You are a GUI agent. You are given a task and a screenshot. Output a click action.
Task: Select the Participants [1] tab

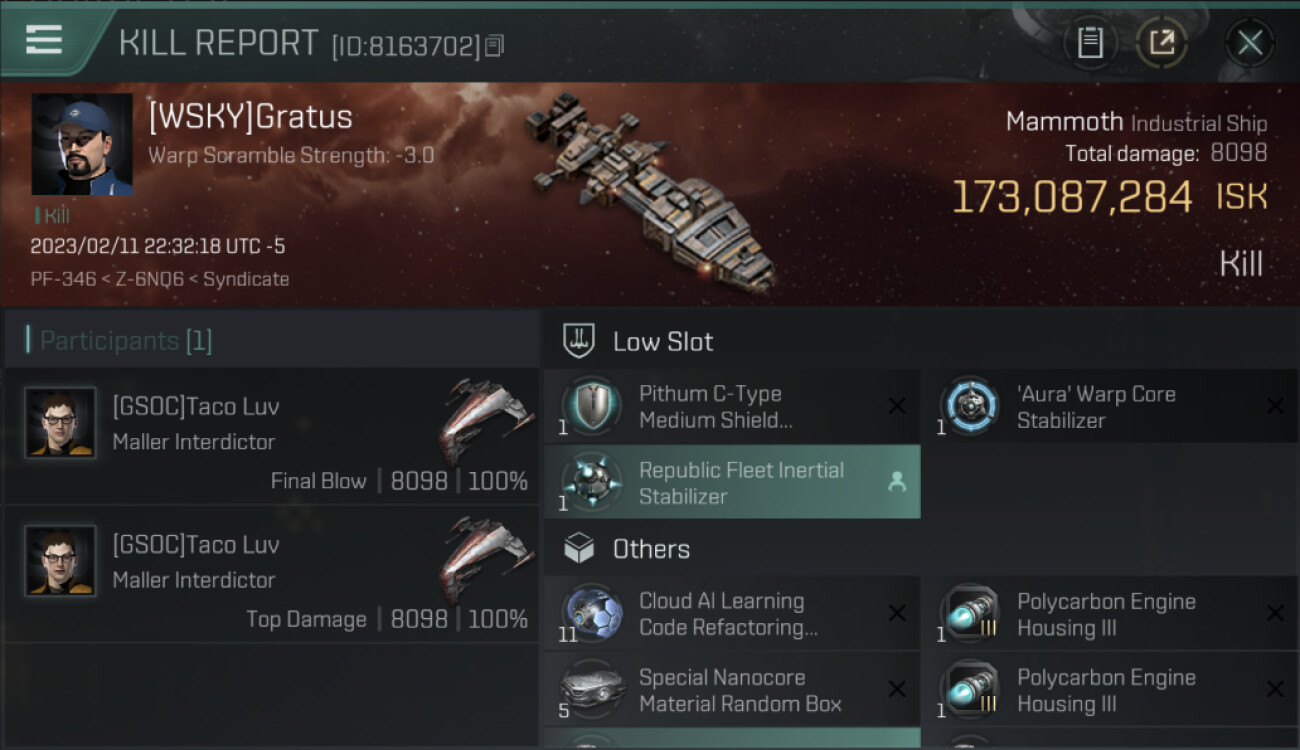tap(126, 341)
